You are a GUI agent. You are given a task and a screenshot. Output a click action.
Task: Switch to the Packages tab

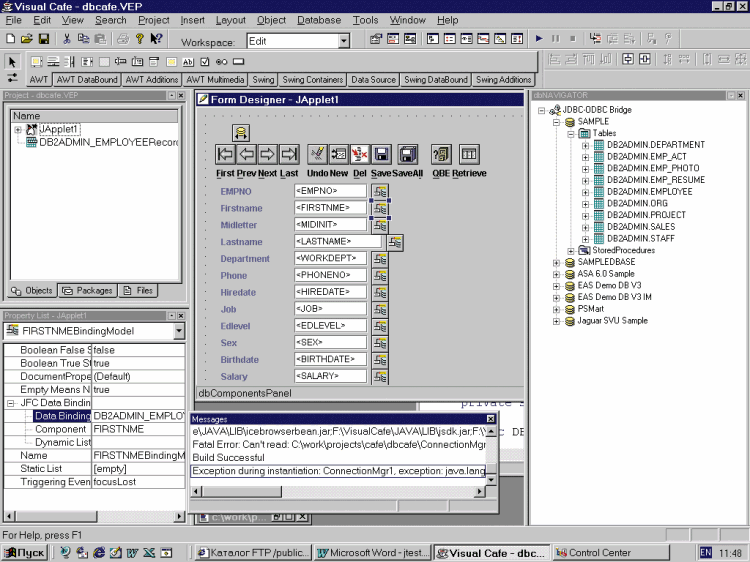pos(87,291)
